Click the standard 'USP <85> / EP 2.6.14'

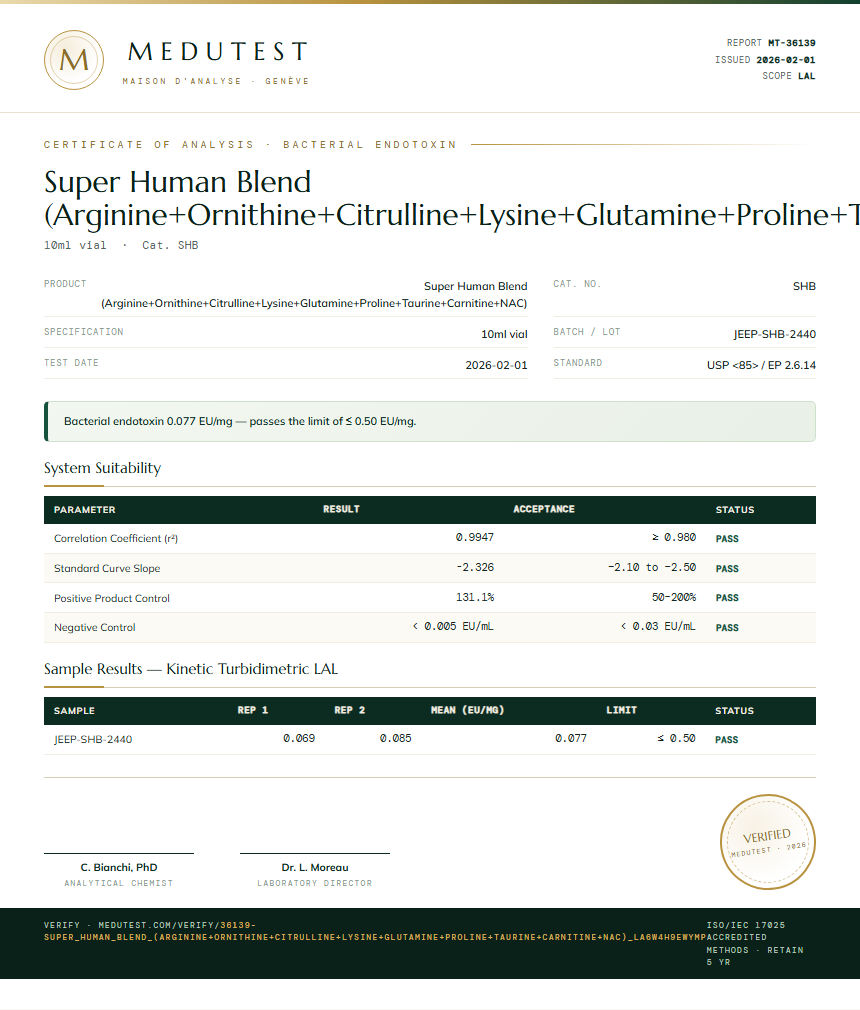761,365
